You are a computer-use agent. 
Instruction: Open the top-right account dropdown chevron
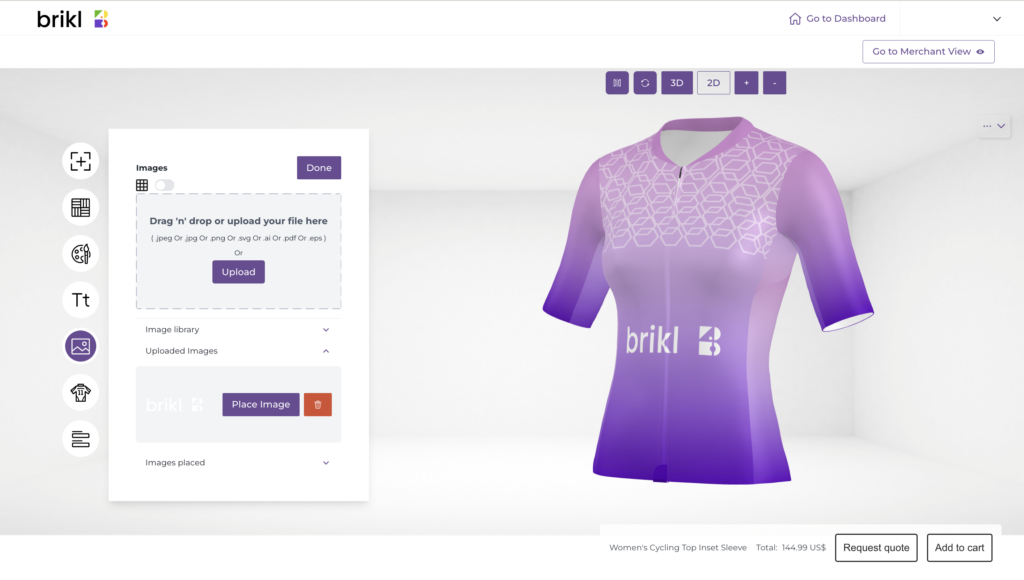pyautogui.click(x=997, y=19)
